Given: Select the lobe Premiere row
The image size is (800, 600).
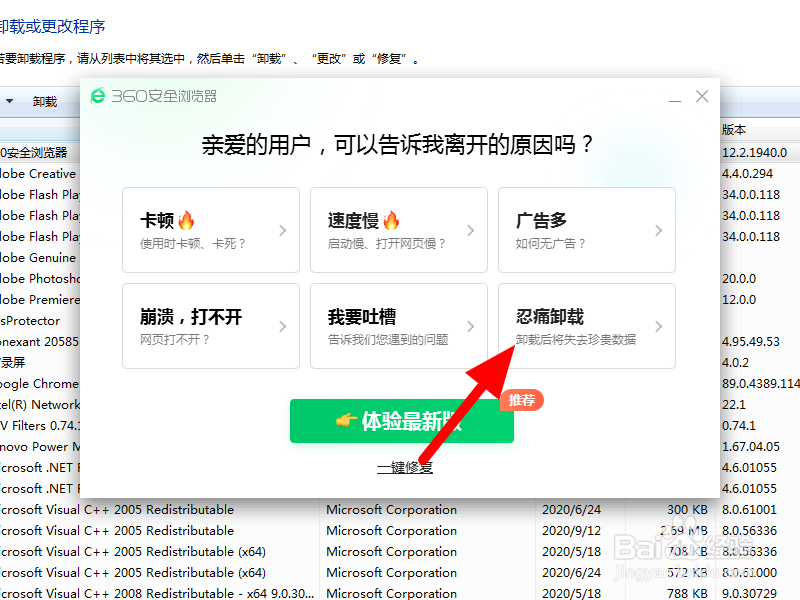Looking at the screenshot, I should tap(40, 299).
